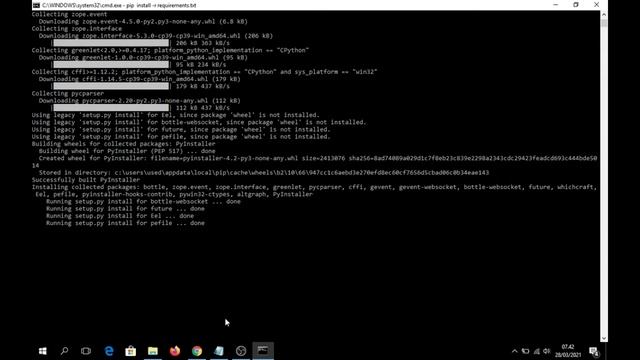Image resolution: width=640 pixels, height=360 pixels.
Task: Open the Windows Start menu
Action: (42, 351)
